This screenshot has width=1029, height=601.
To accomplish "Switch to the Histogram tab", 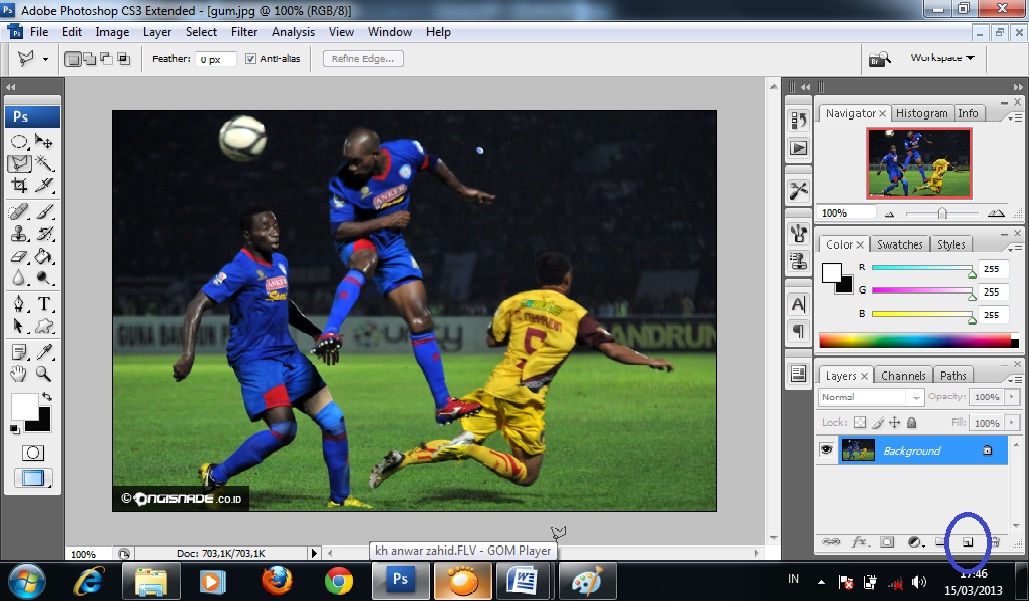I will [921, 113].
